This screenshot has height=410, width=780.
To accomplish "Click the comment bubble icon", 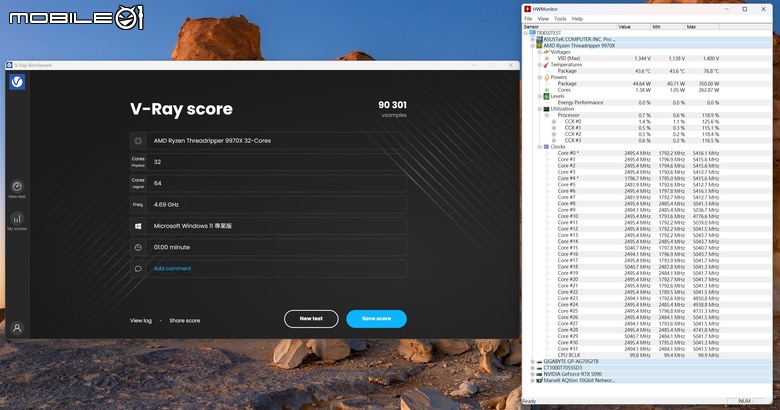I will (138, 269).
